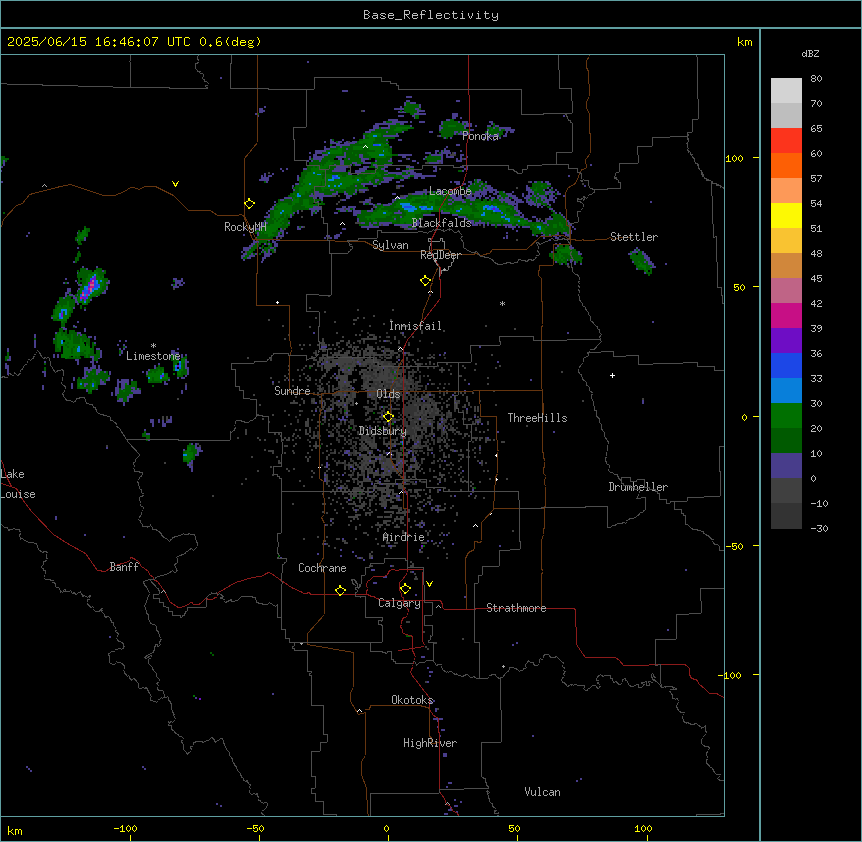Click the Base_Reflectivity title
Screen dimensions: 862x842
431,15
